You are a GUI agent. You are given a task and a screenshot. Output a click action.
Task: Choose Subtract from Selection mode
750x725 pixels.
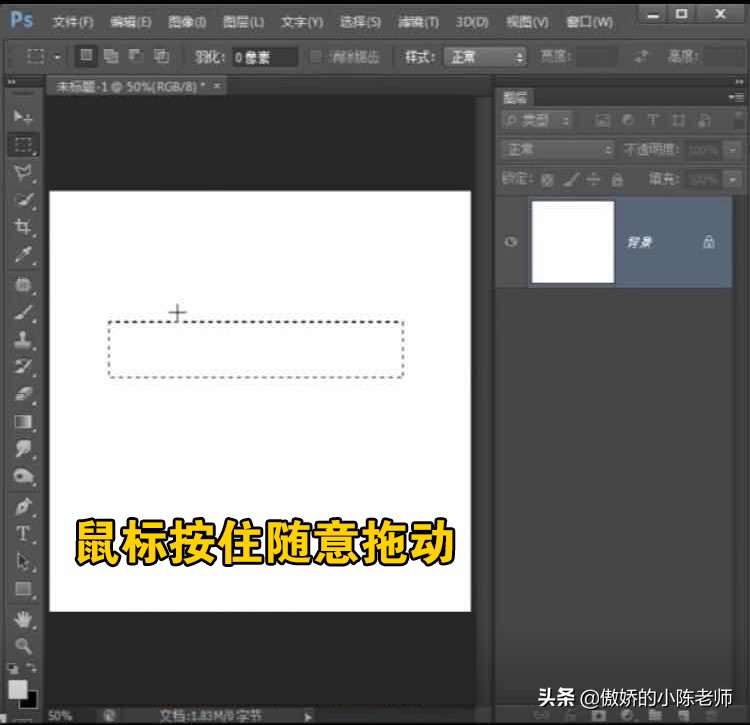point(136,56)
